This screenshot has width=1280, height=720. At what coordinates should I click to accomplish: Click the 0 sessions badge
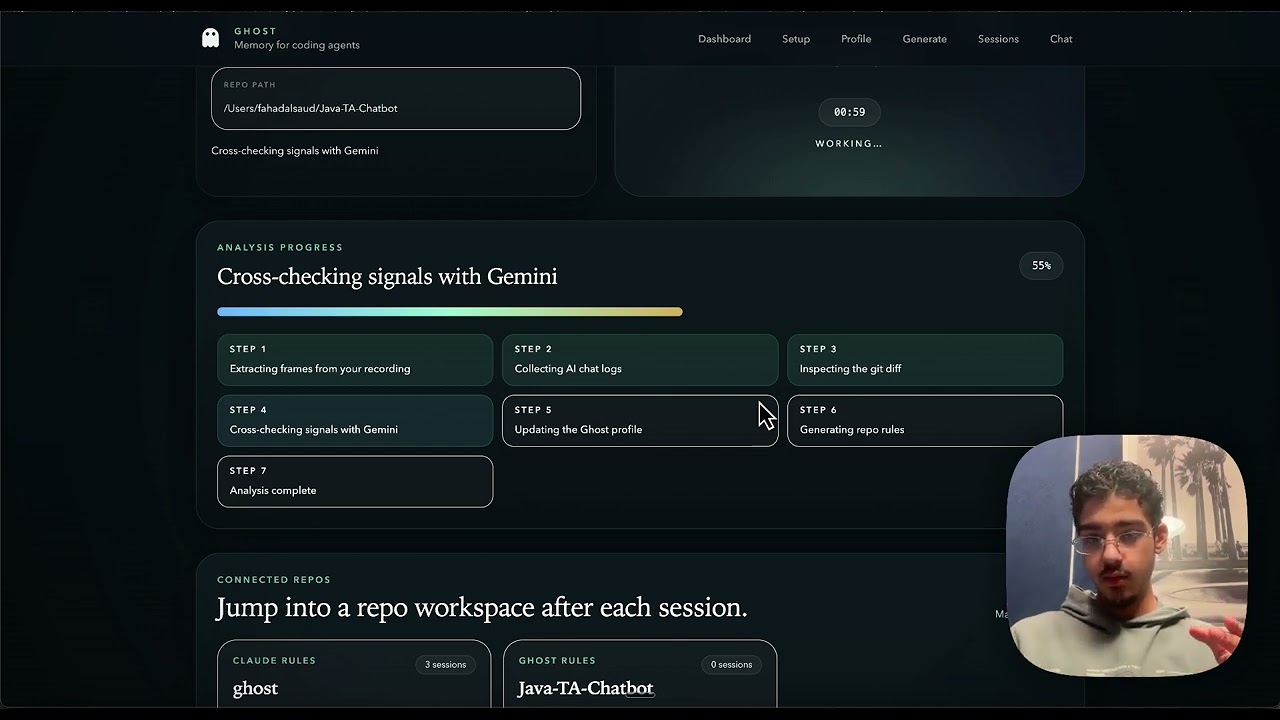pyautogui.click(x=731, y=665)
